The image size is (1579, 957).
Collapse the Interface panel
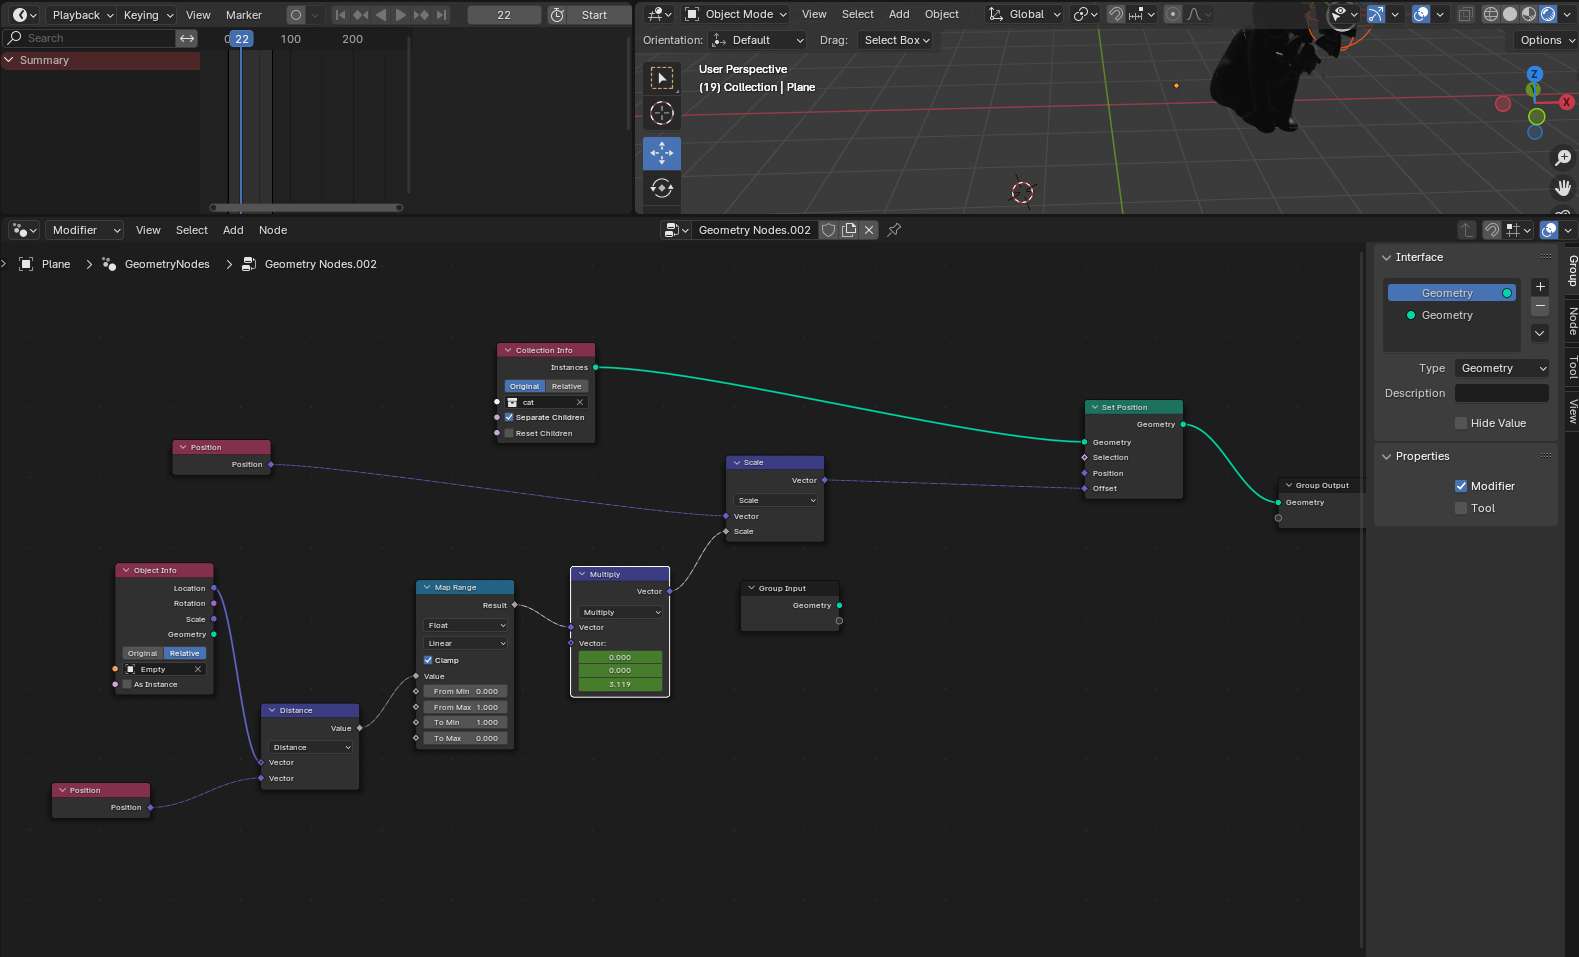click(1387, 257)
